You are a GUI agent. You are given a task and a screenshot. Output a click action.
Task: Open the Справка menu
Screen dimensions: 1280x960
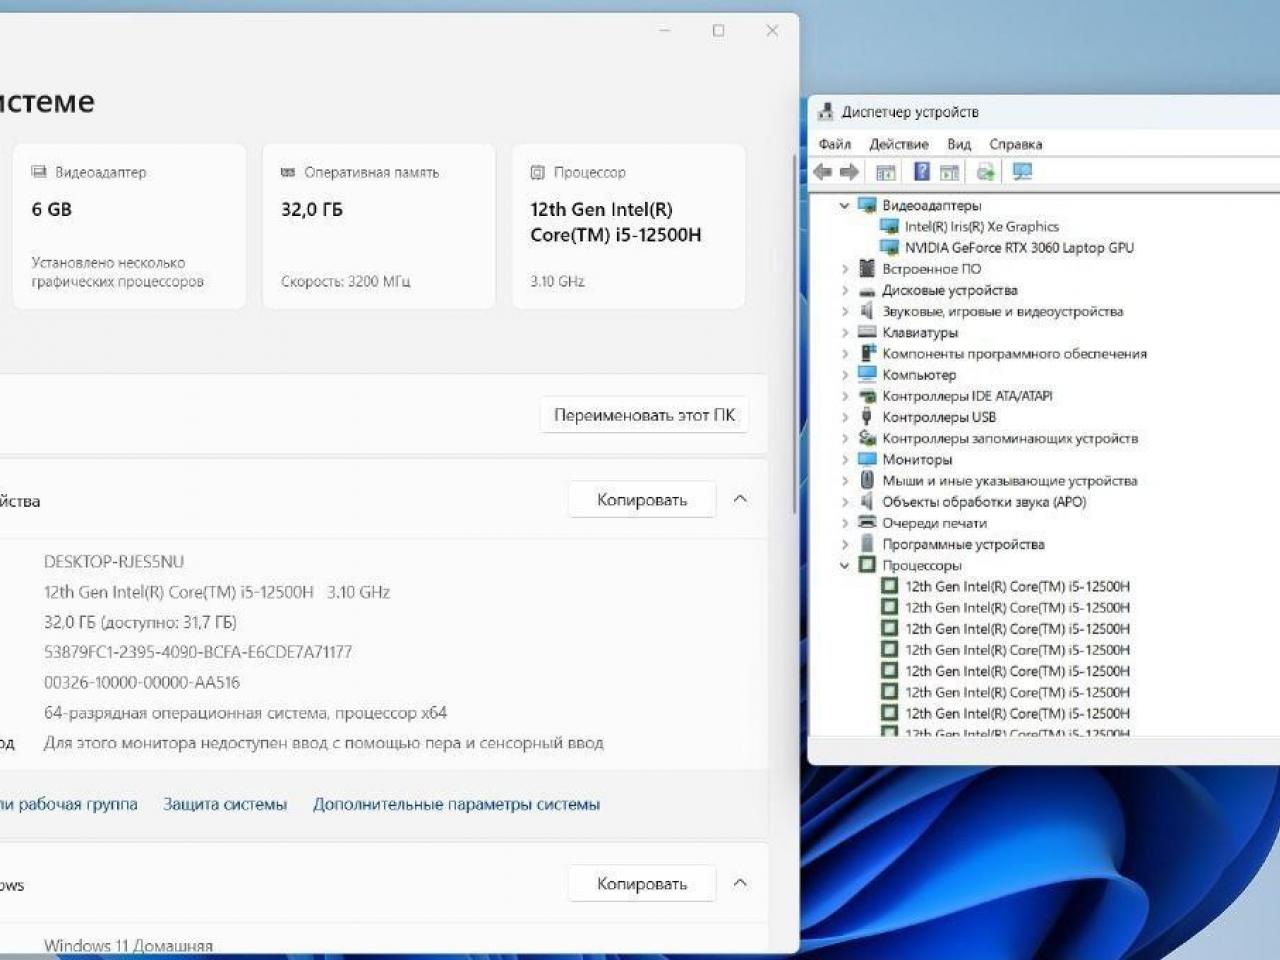click(x=1016, y=144)
